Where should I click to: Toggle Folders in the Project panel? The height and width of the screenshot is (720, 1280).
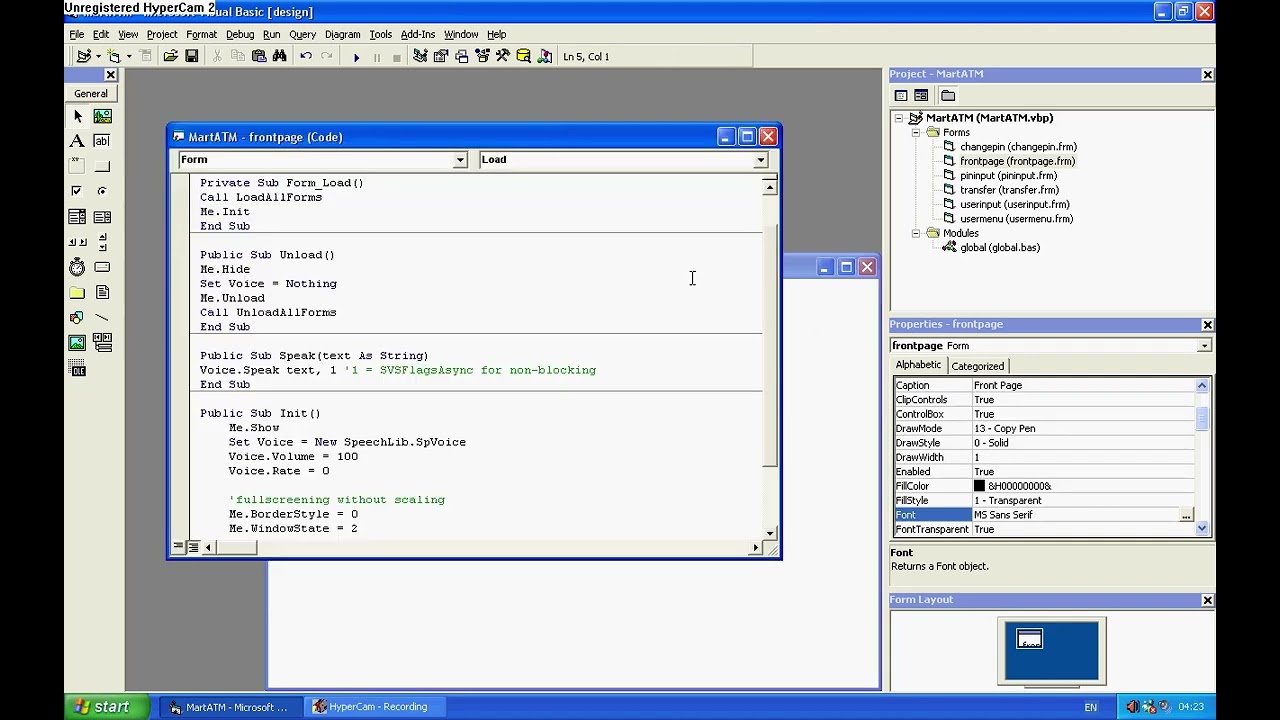click(948, 96)
